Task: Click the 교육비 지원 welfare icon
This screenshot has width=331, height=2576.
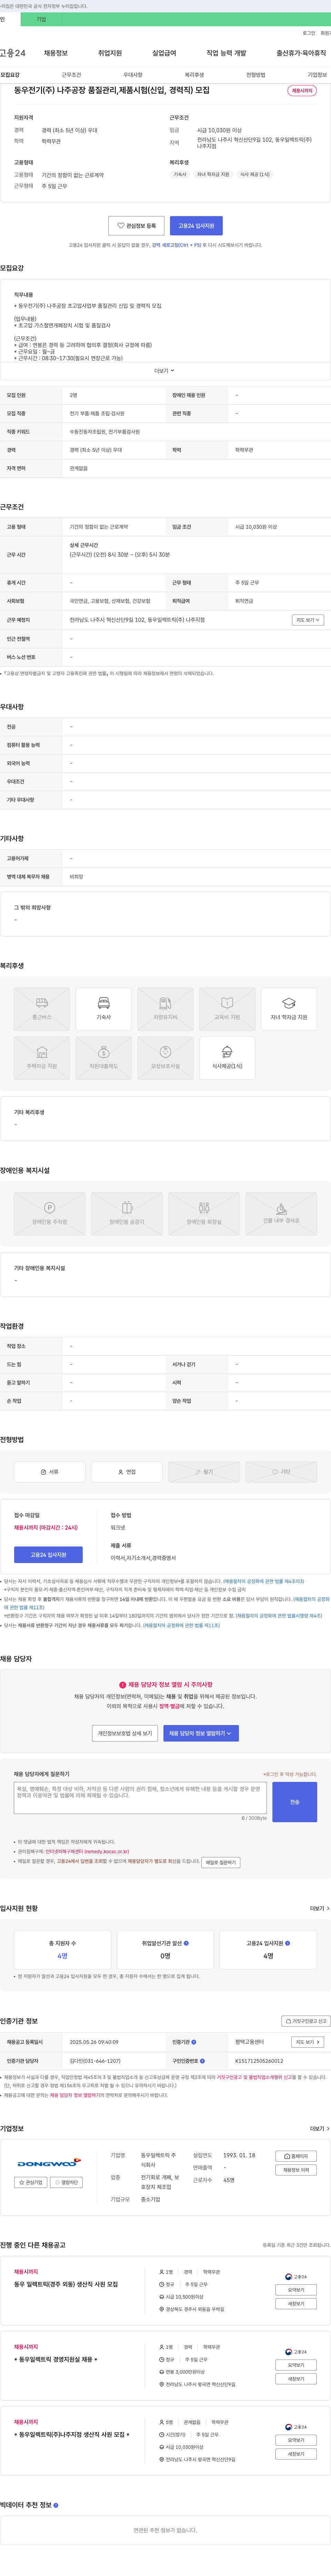Action: pyautogui.click(x=227, y=1009)
